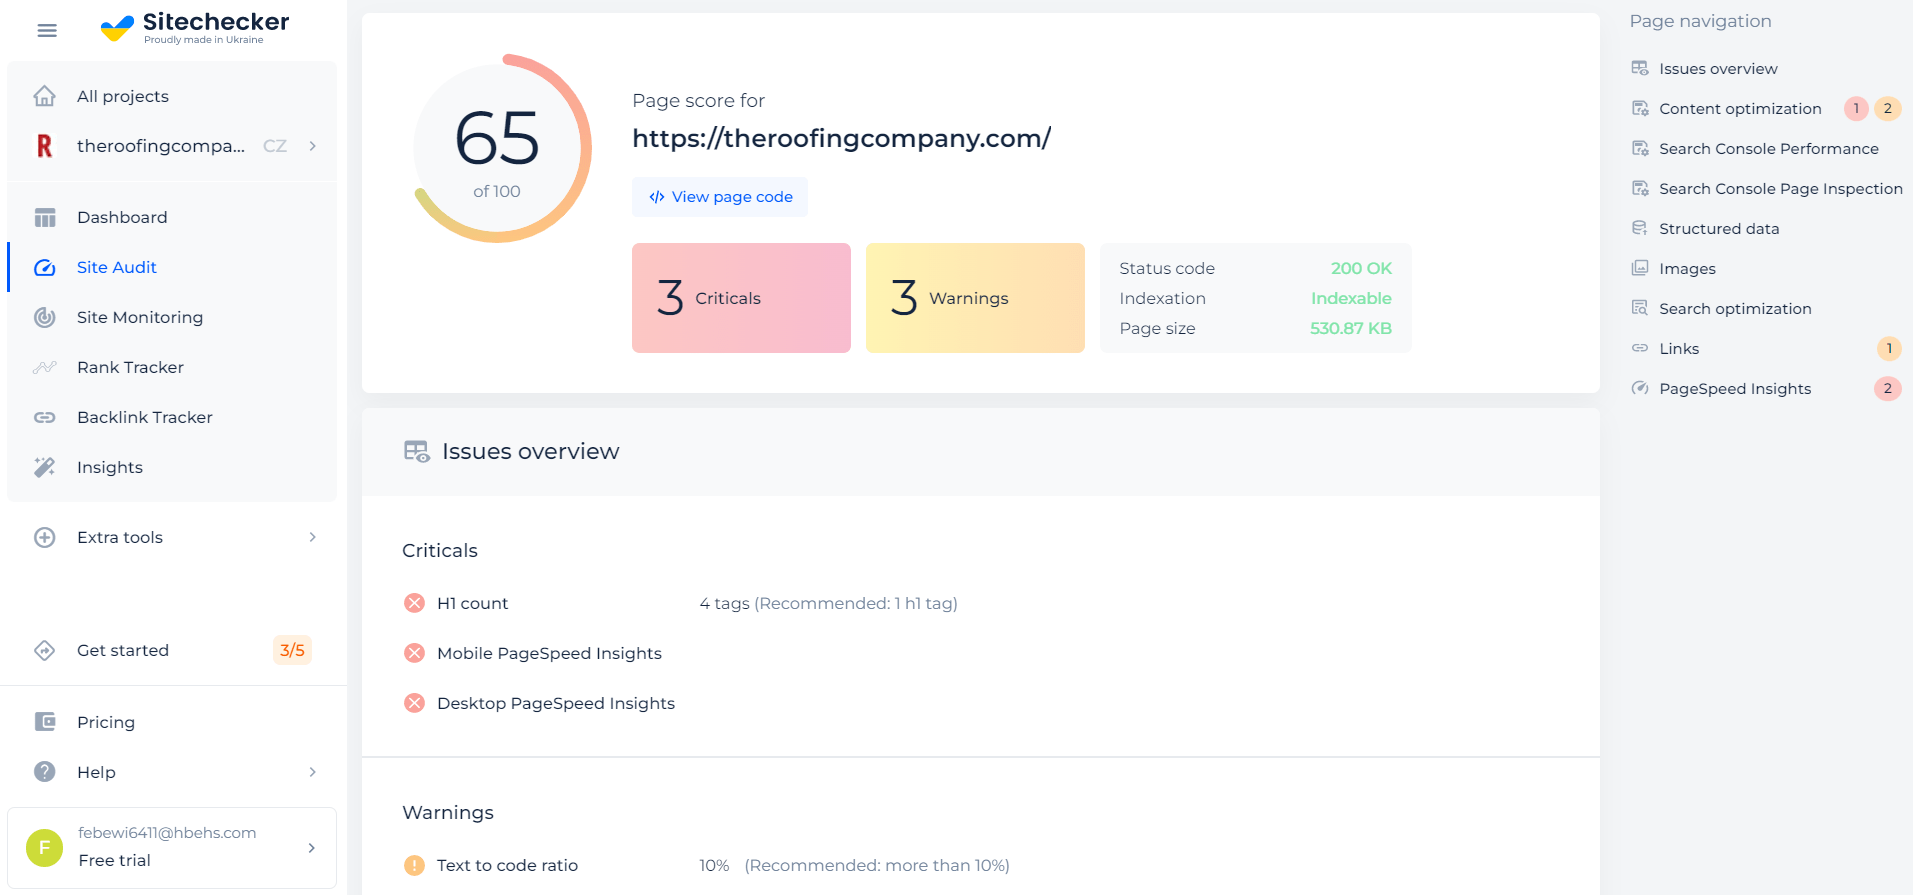Click the Site Audit gauge icon
The height and width of the screenshot is (895, 1913).
pyautogui.click(x=45, y=267)
